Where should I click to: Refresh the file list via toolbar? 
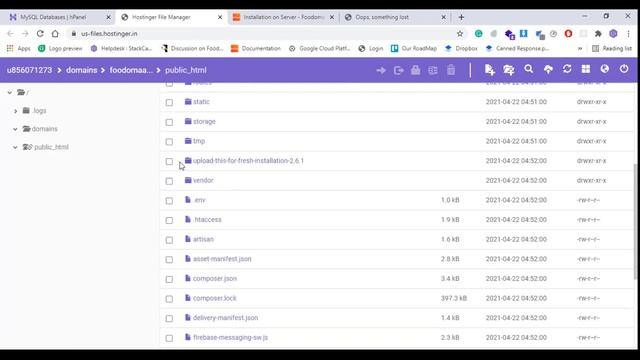567,69
